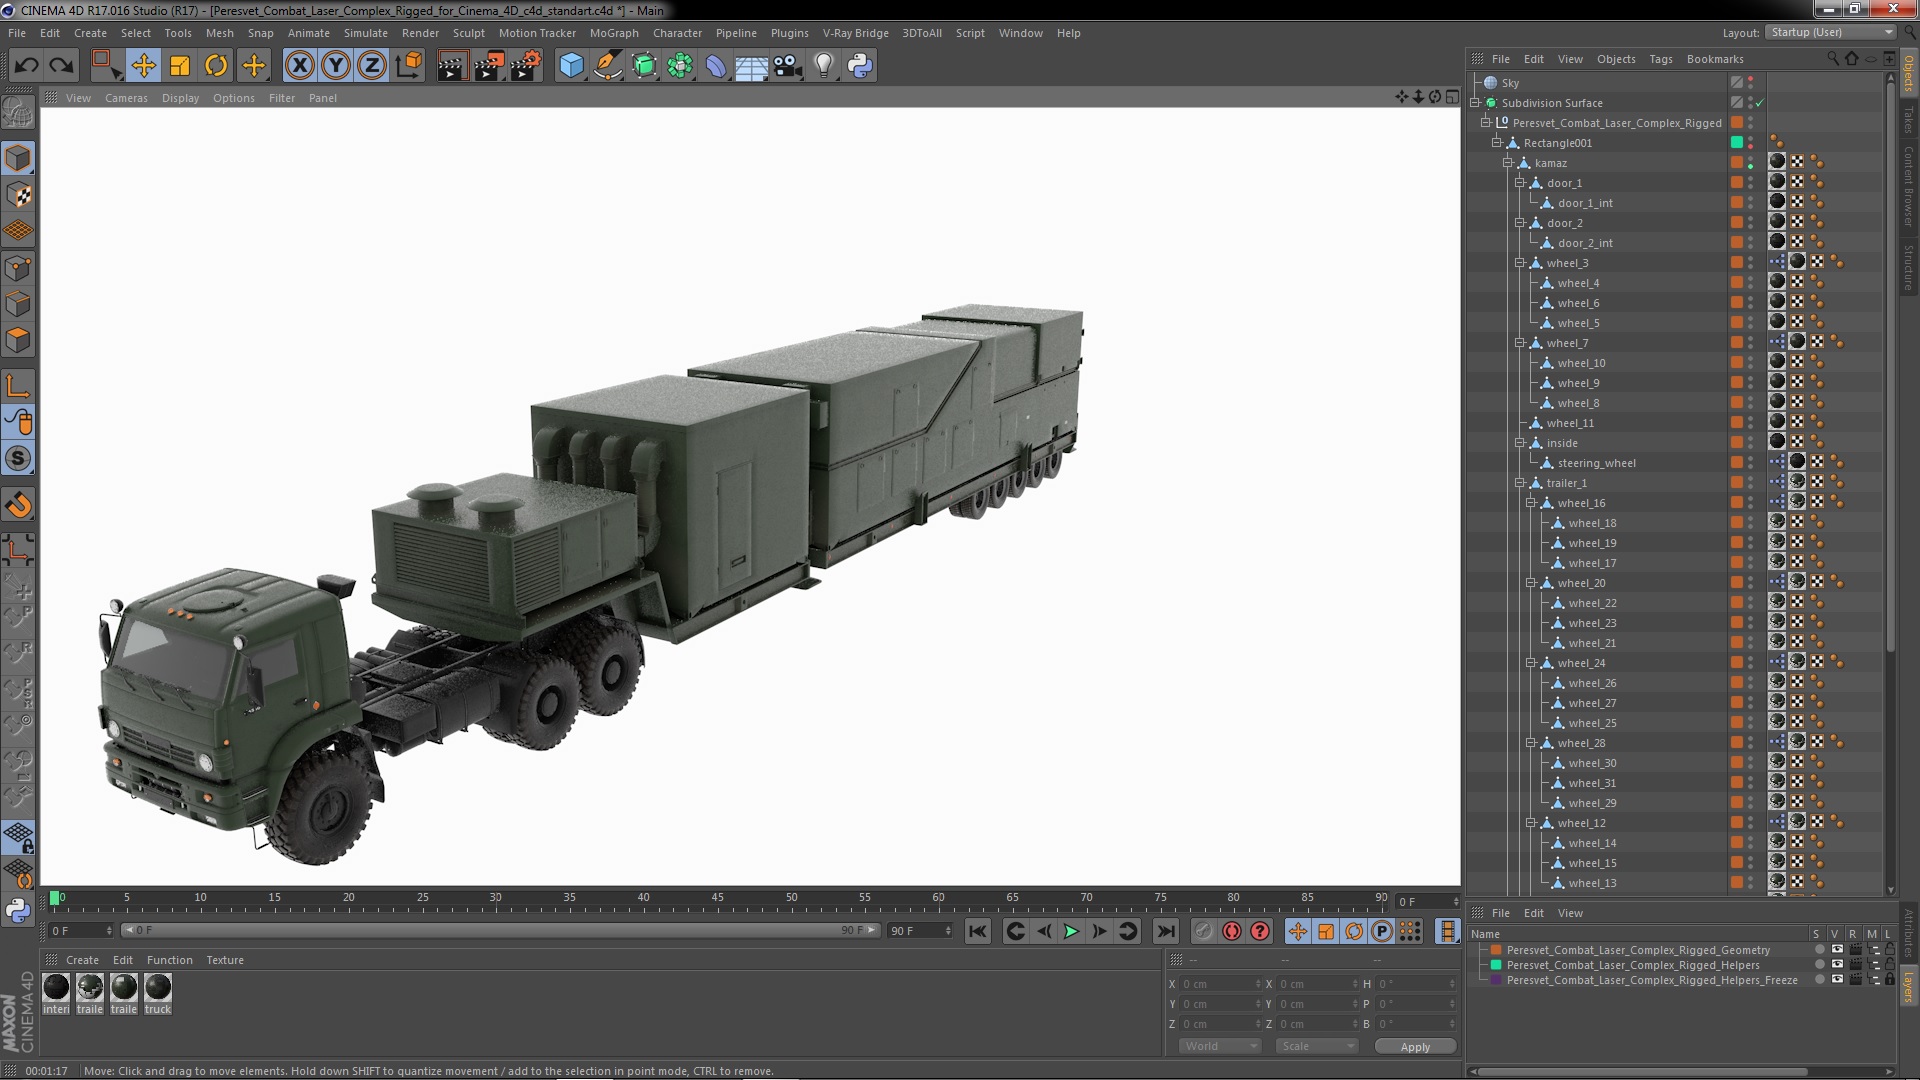The width and height of the screenshot is (1920, 1080).
Task: Click the magnet tool icon
Action: point(18,506)
